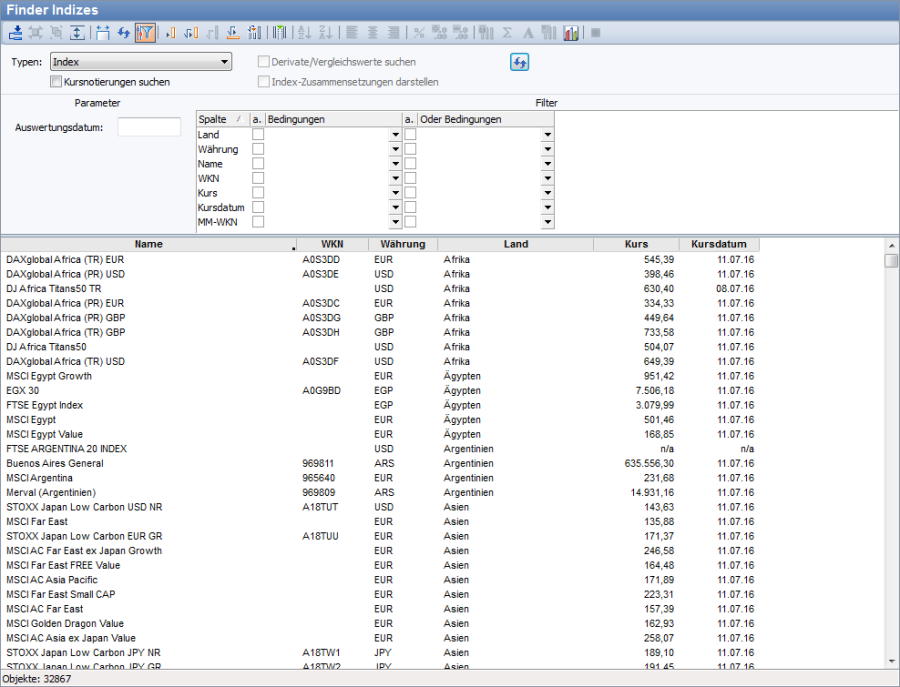Enable the Kursnotierungen suchen checkbox

(56, 82)
